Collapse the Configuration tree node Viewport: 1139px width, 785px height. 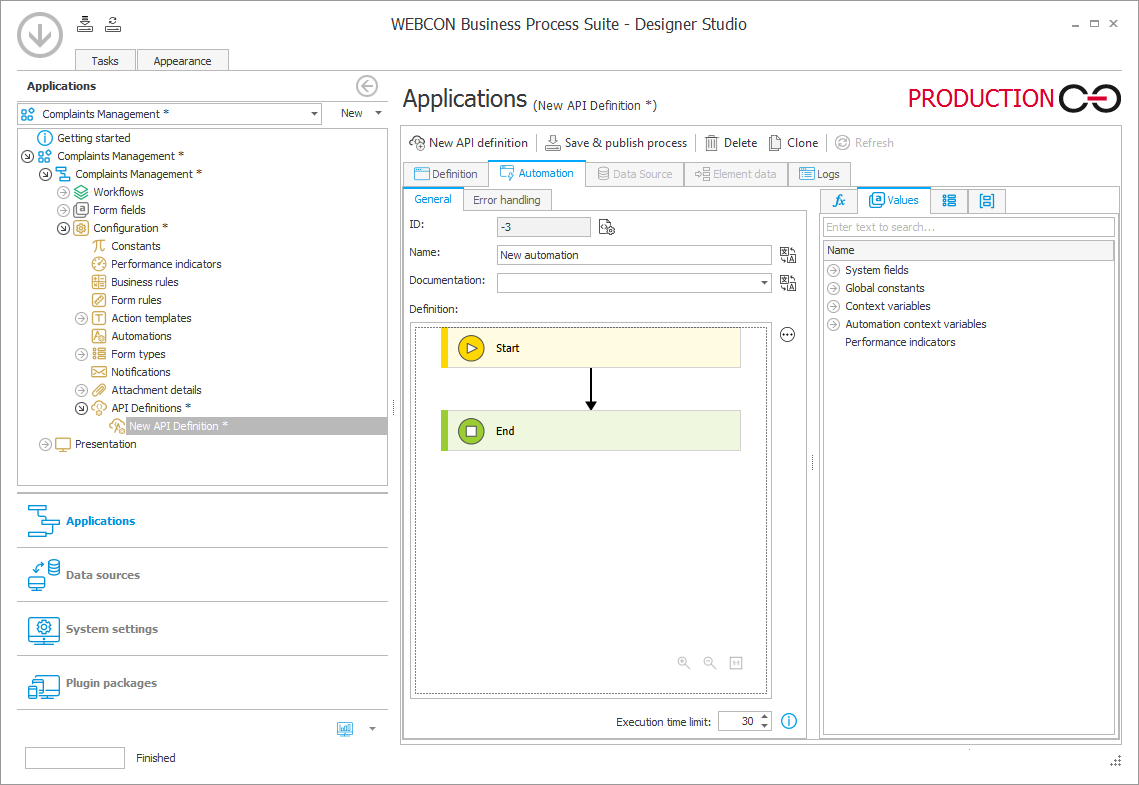coord(63,228)
